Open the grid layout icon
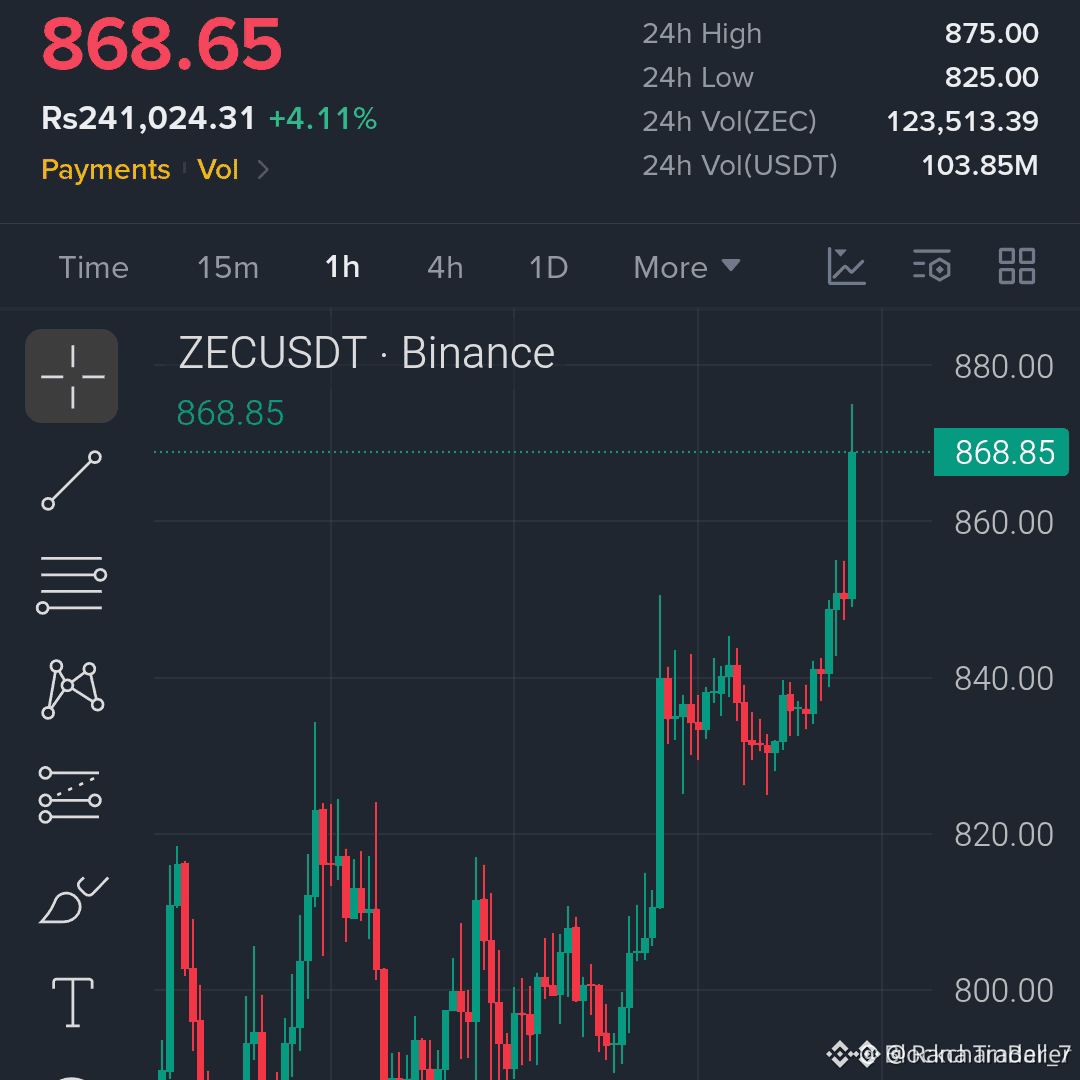This screenshot has height=1080, width=1080. coord(1017,267)
